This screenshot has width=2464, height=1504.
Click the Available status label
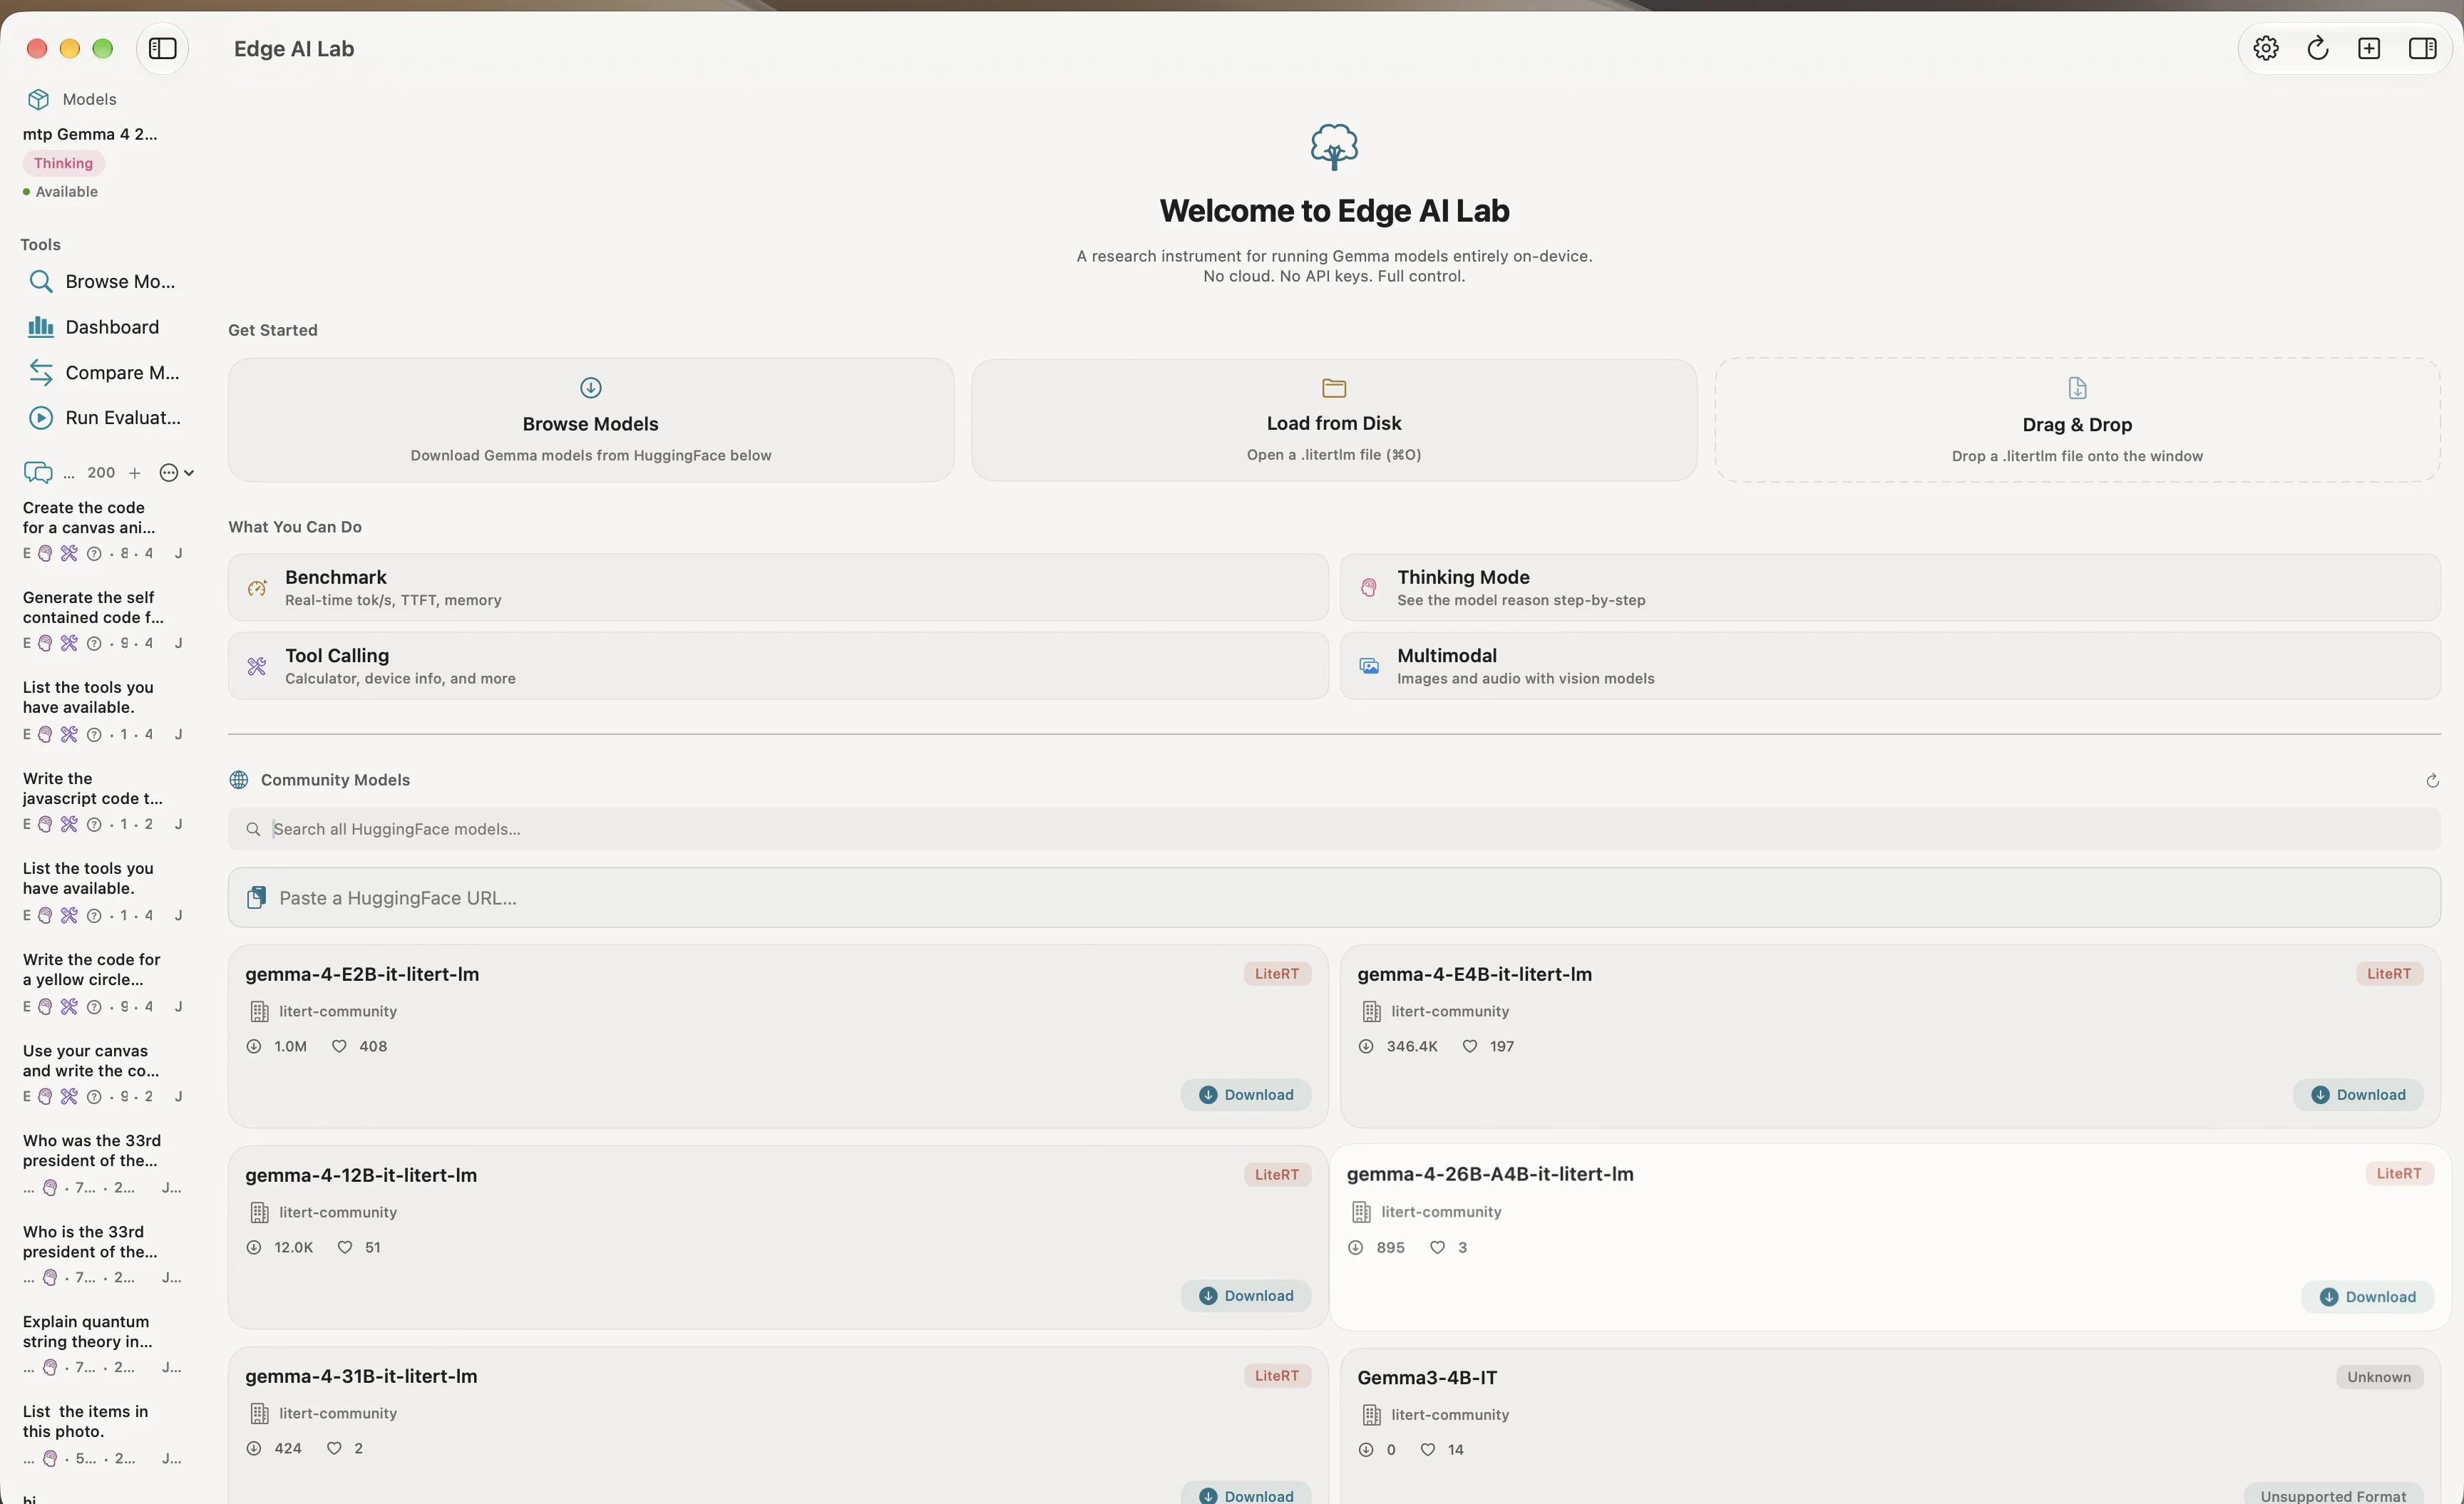coord(66,191)
